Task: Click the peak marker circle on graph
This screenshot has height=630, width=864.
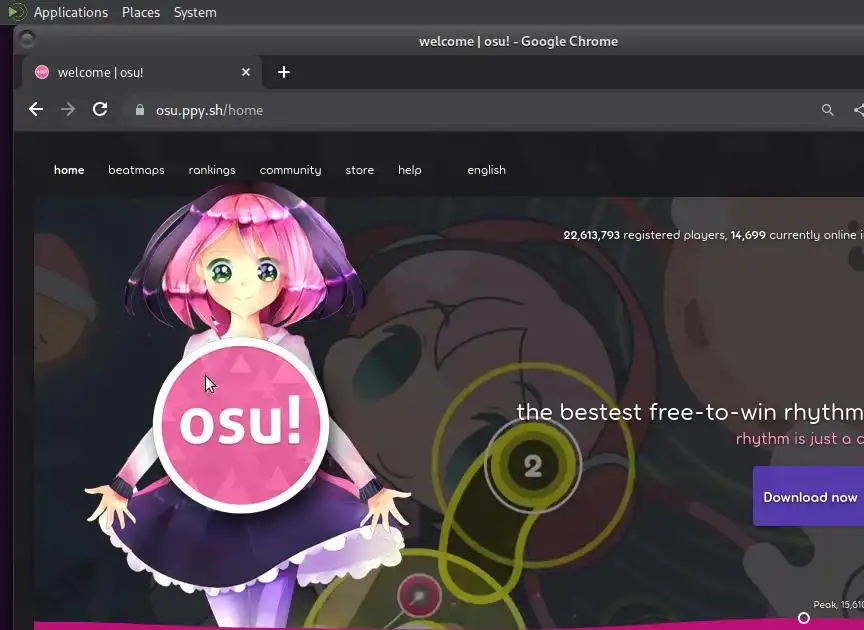Action: click(x=804, y=618)
